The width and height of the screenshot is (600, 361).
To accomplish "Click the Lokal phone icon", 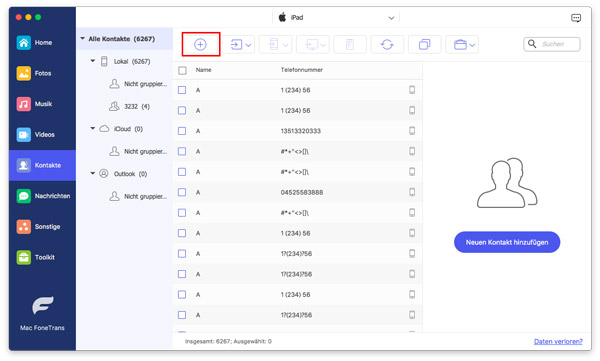I will point(104,61).
